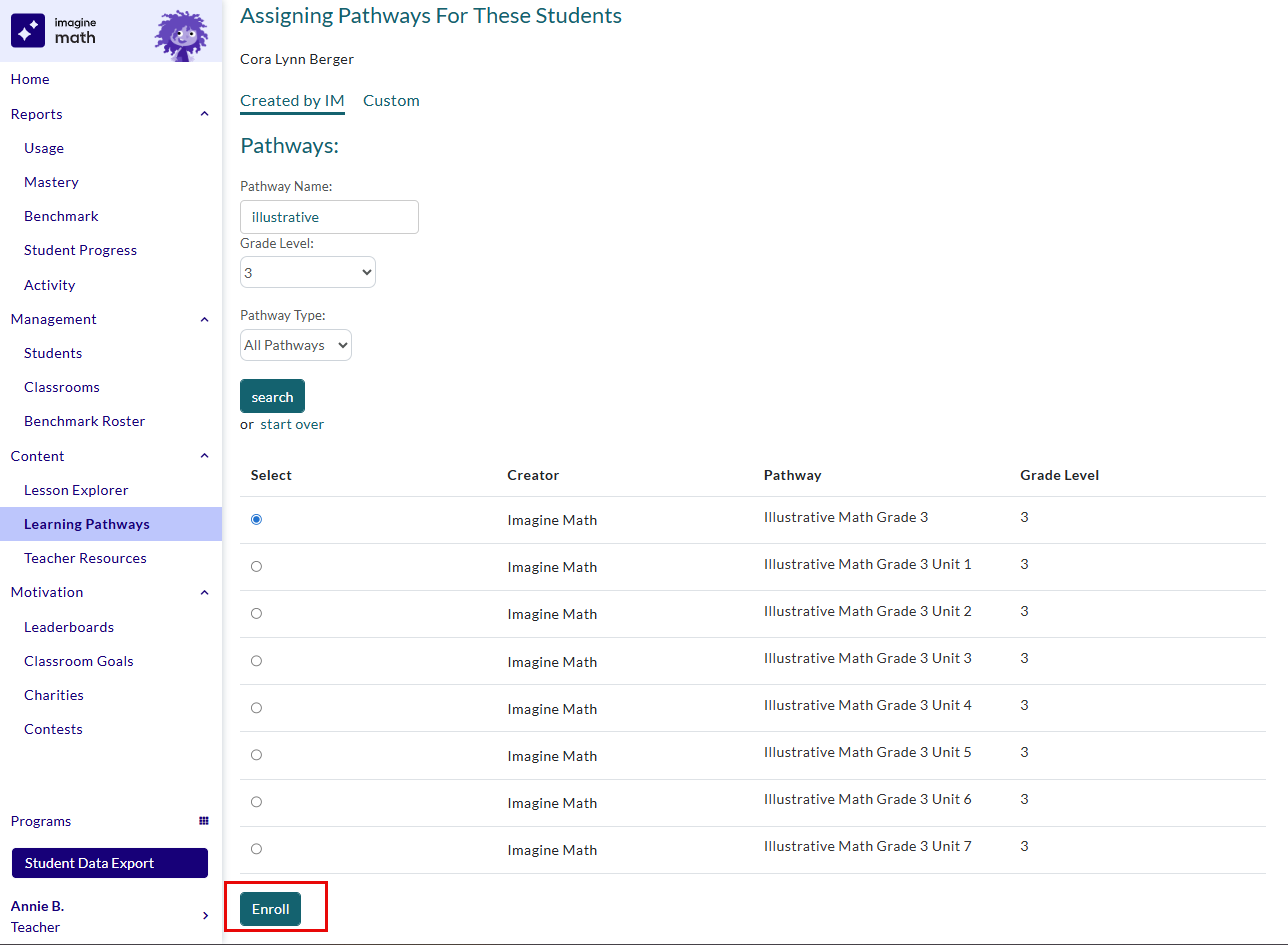Click the search button
1288x945 pixels.
click(272, 397)
